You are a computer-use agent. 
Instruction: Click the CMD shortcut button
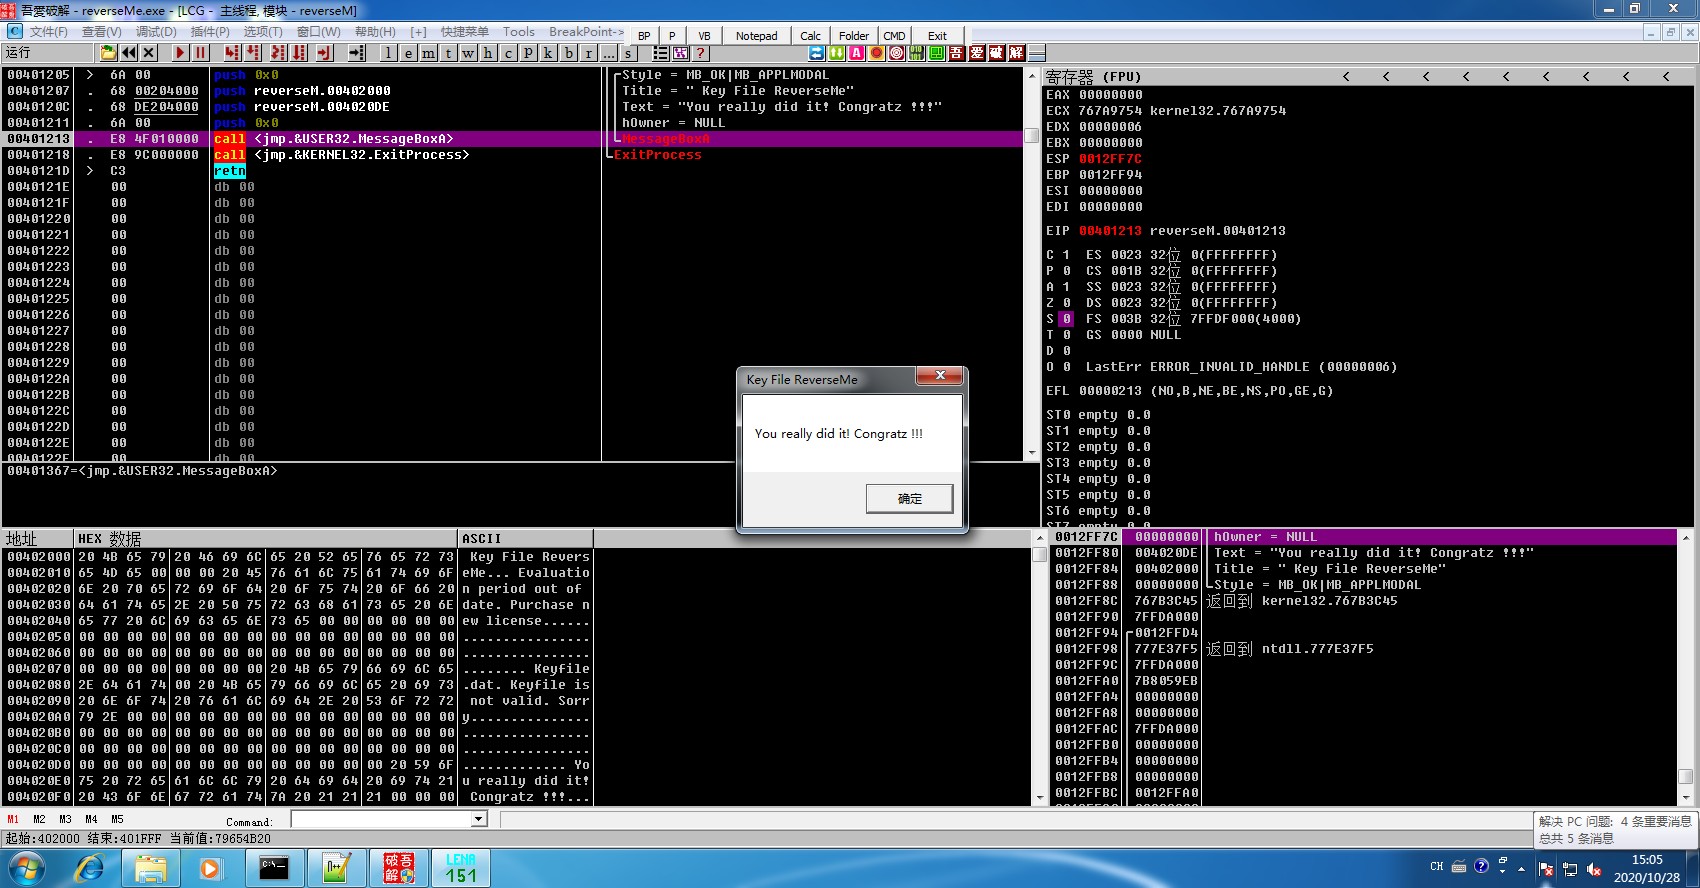coord(894,36)
